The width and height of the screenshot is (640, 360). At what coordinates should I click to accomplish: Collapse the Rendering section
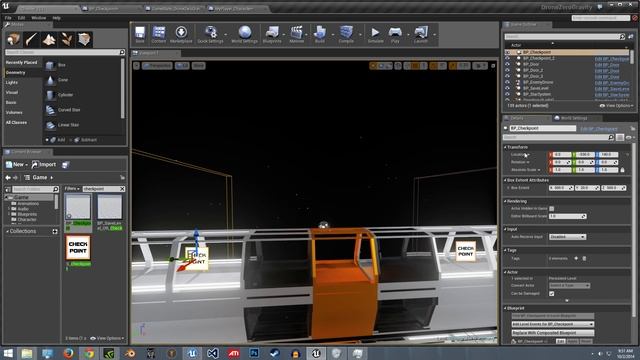505,201
